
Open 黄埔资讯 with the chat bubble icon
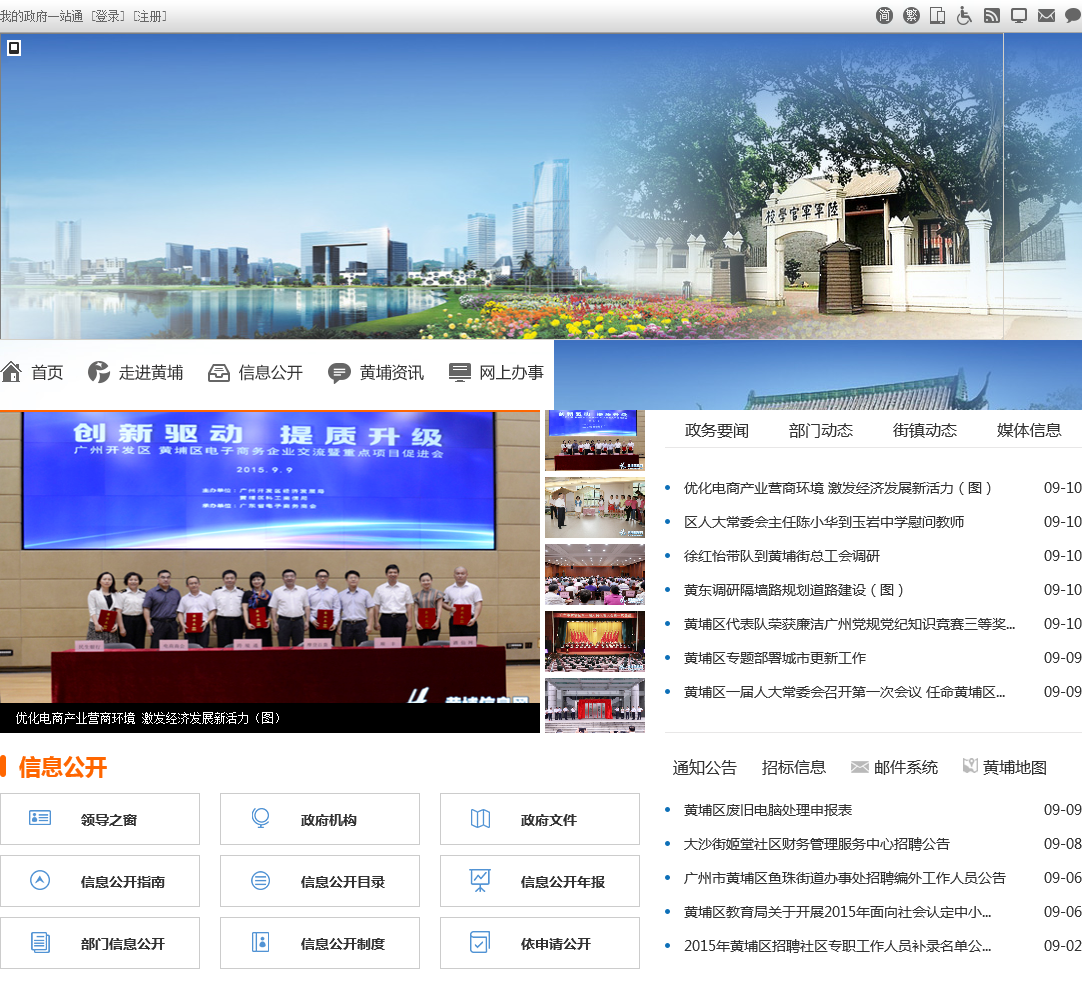[376, 373]
